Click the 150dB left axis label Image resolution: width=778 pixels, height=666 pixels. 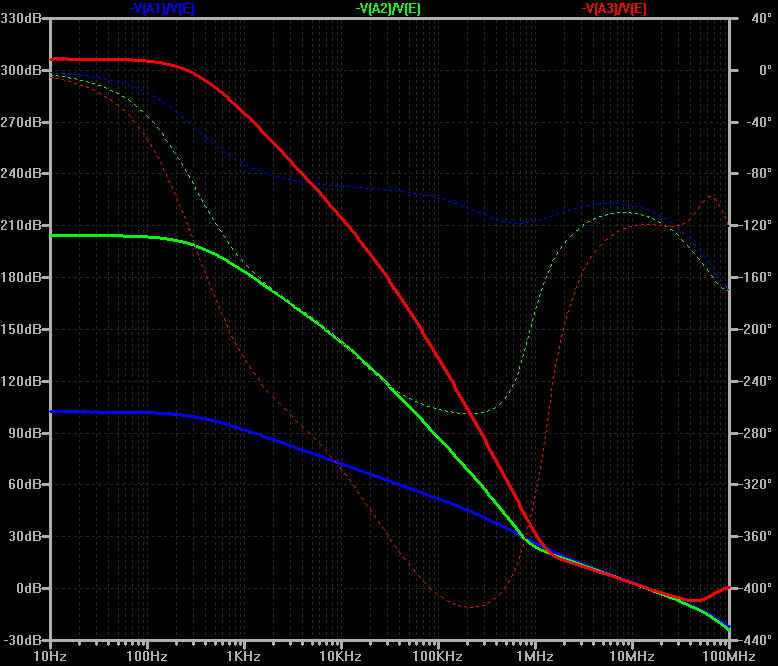tap(21, 329)
